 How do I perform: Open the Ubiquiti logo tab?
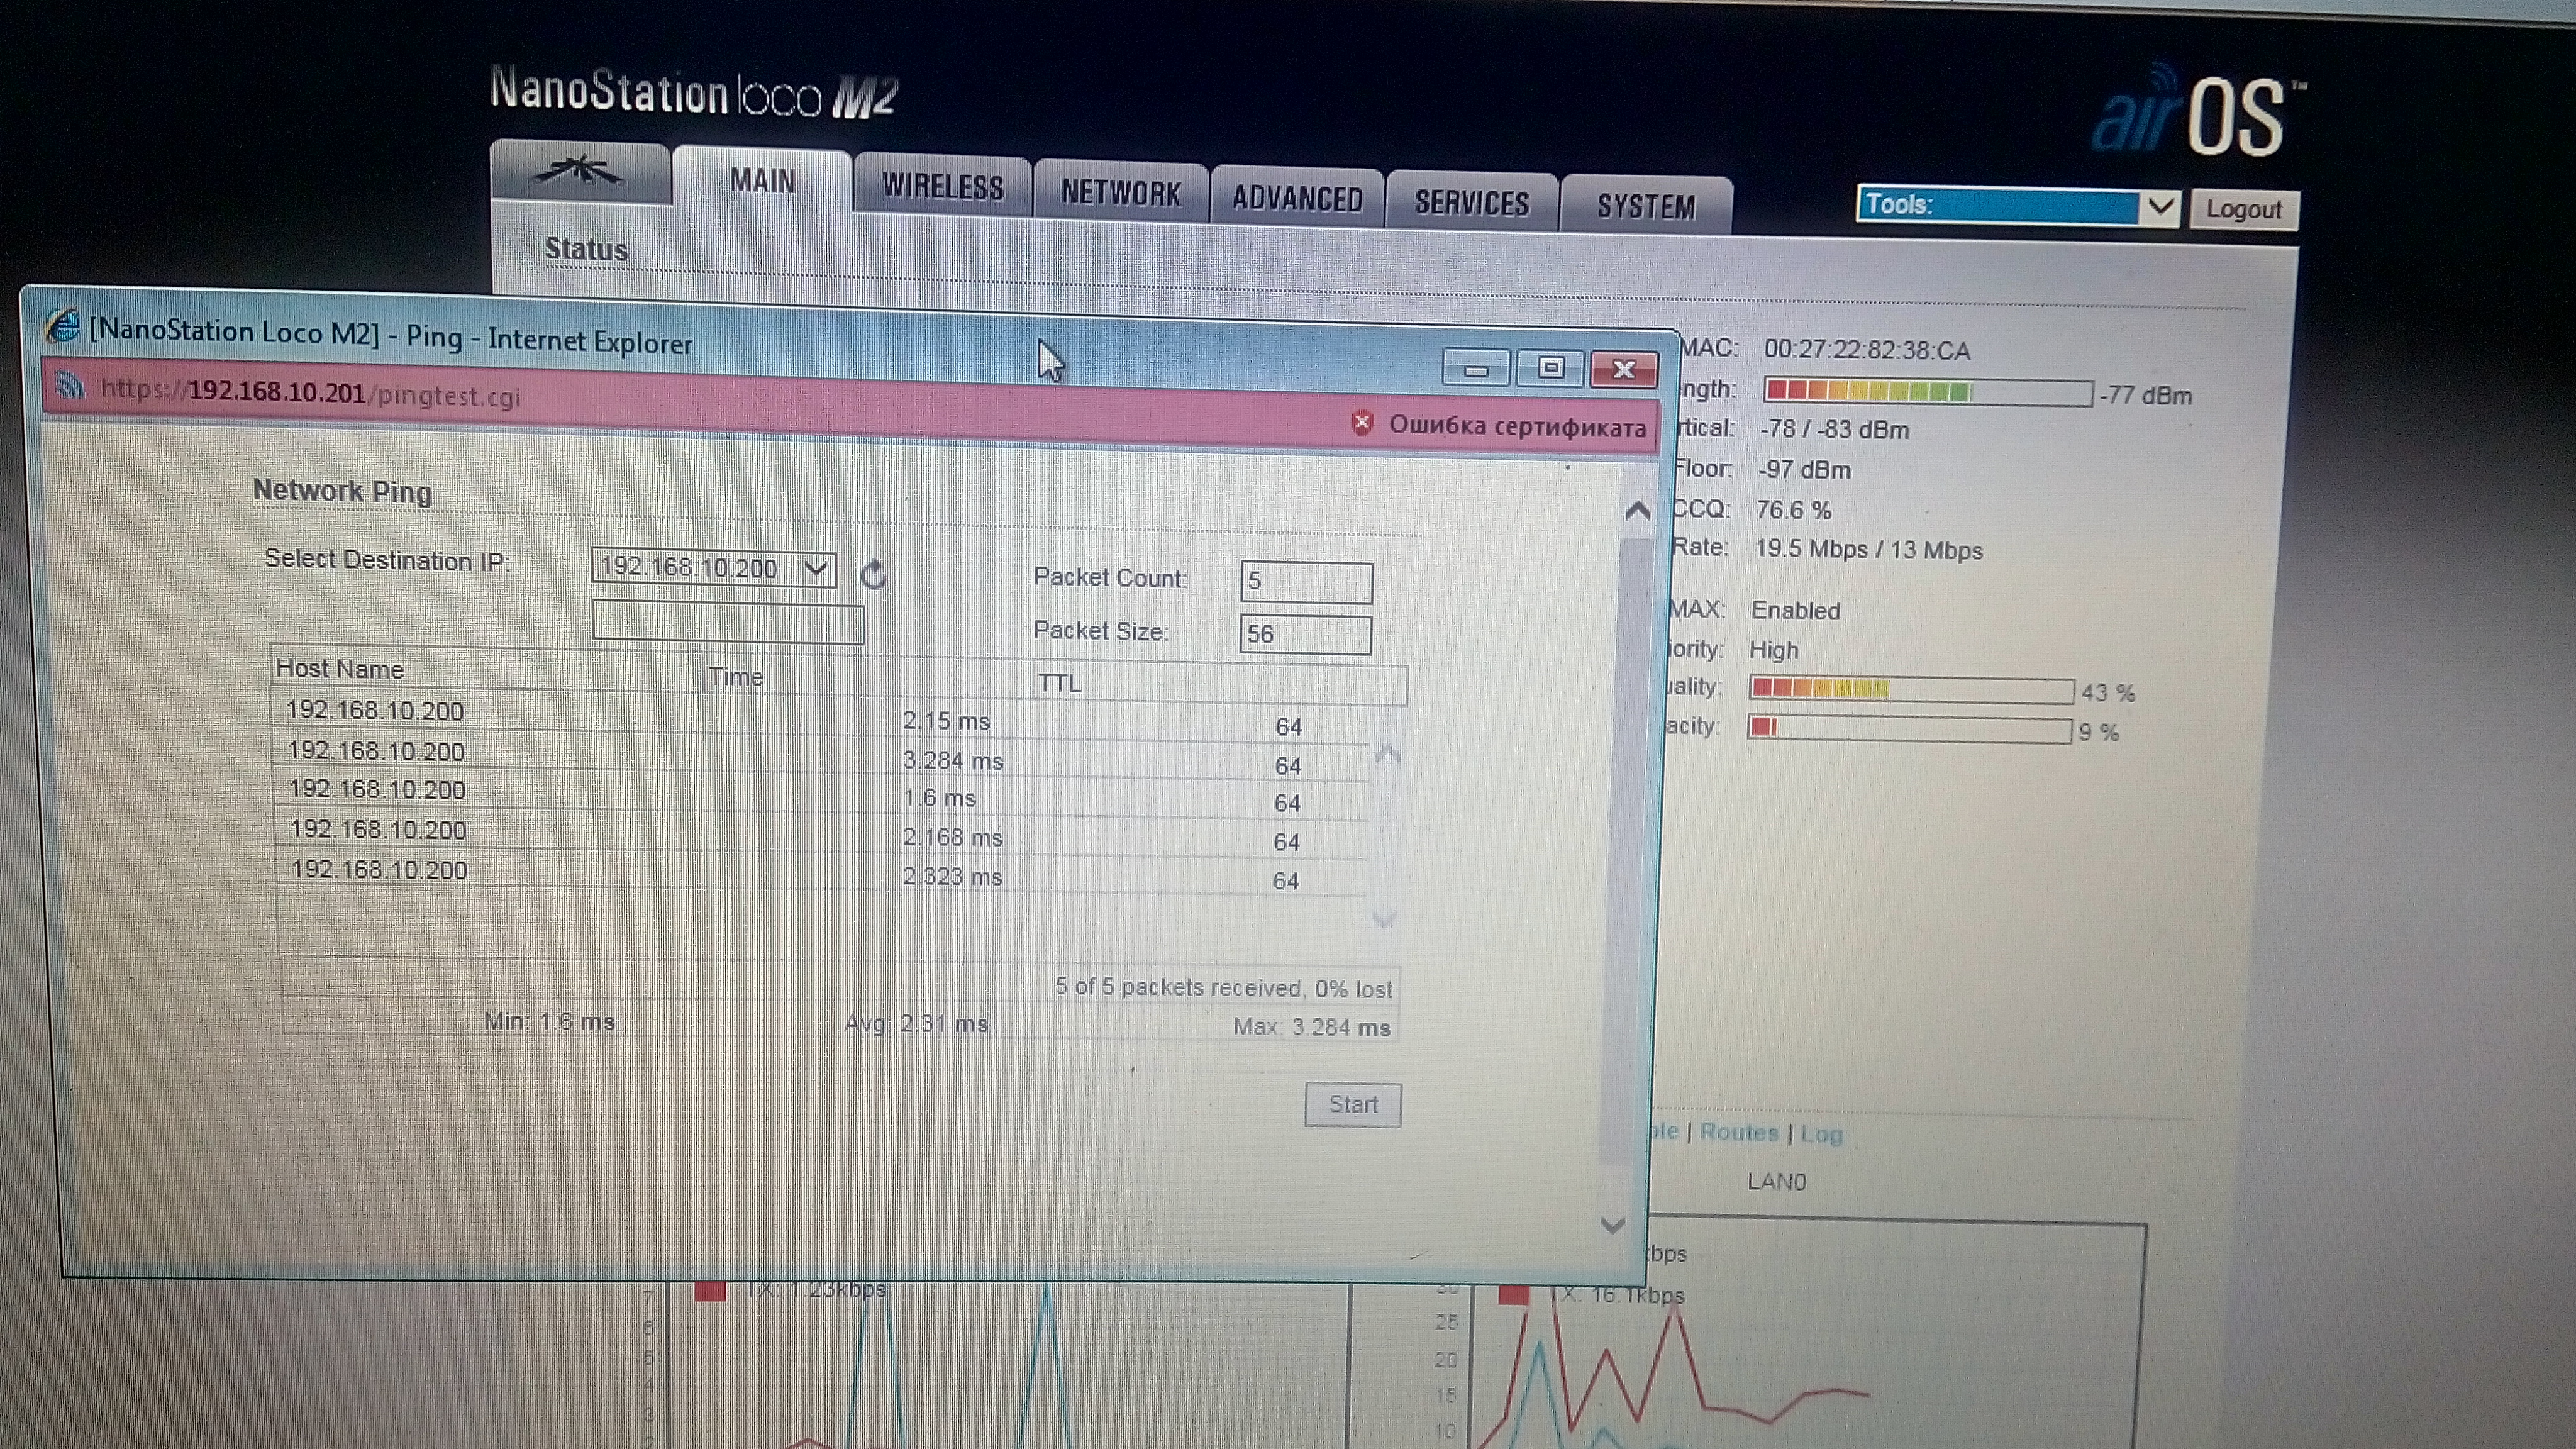point(580,173)
